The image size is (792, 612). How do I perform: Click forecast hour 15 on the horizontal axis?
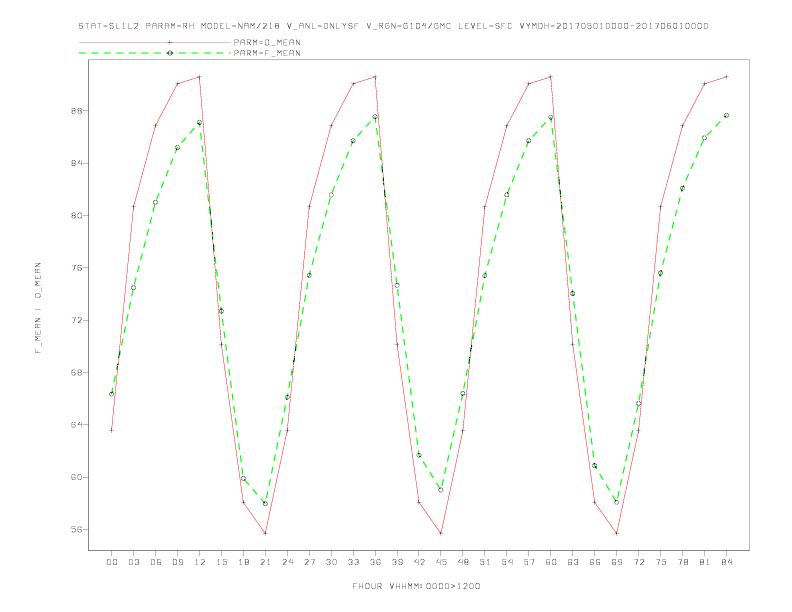point(221,562)
